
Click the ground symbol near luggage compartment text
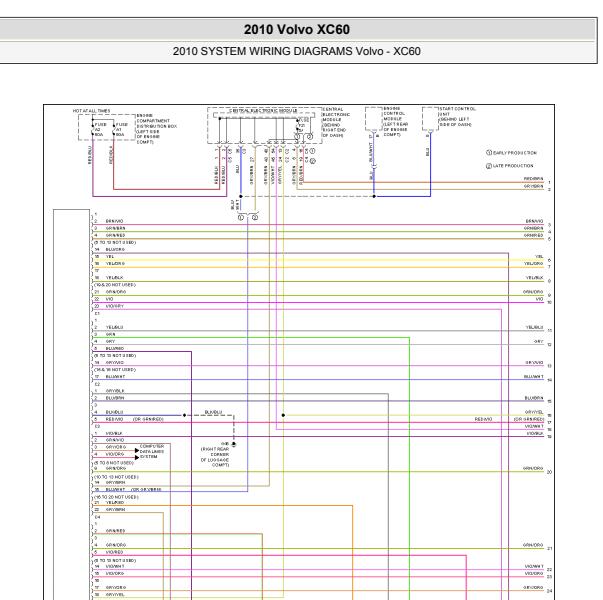point(233,444)
